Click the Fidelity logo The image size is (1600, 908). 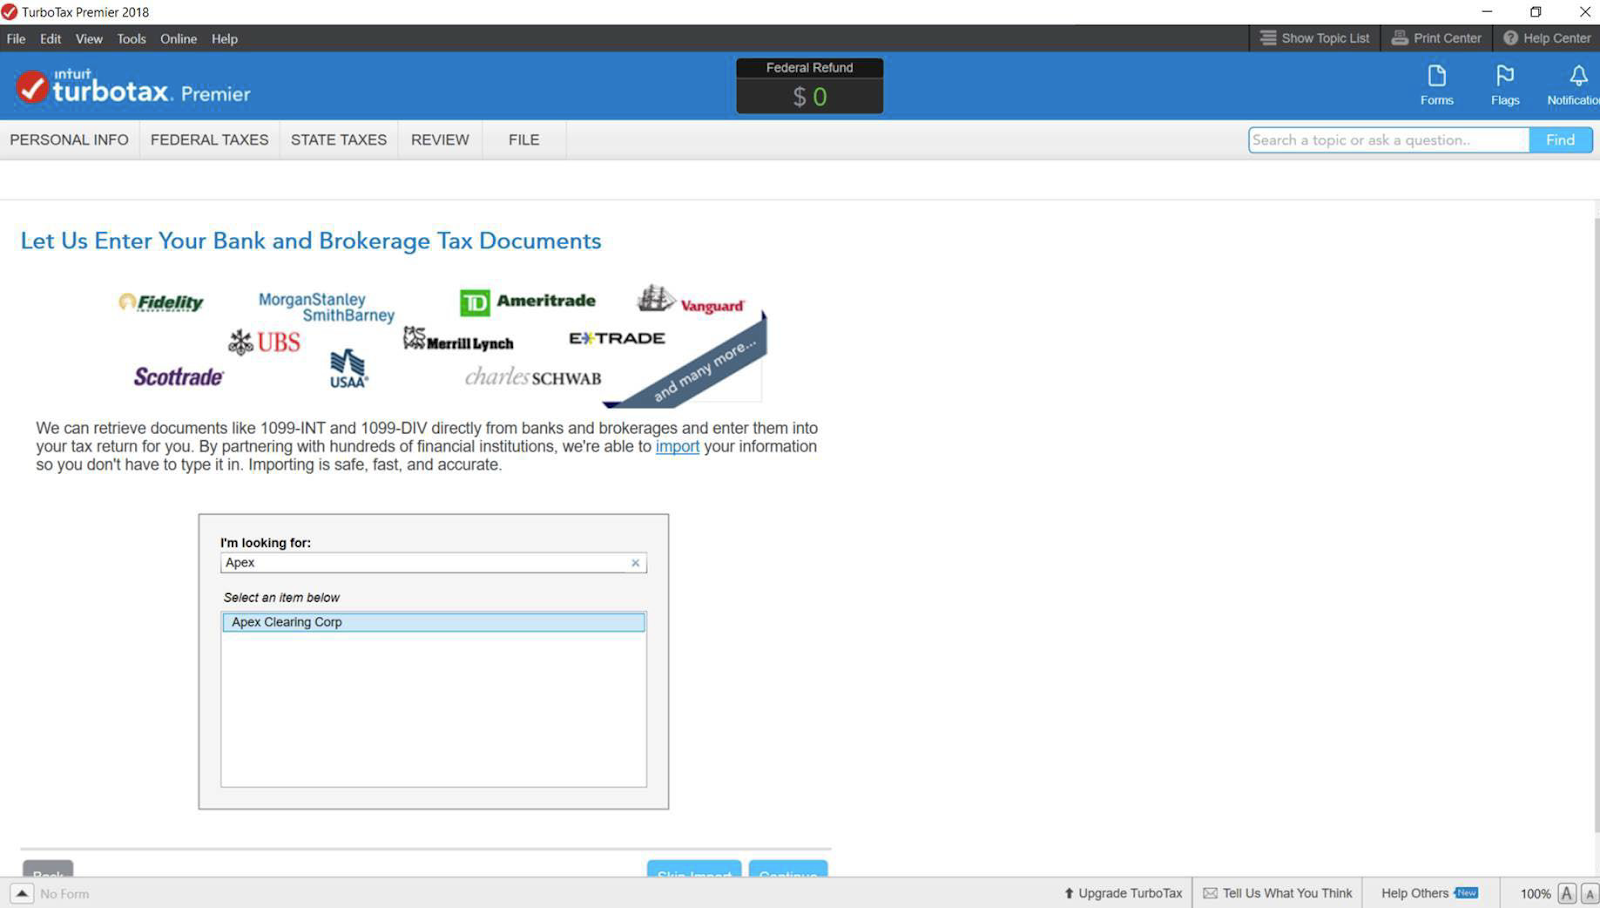(x=161, y=302)
